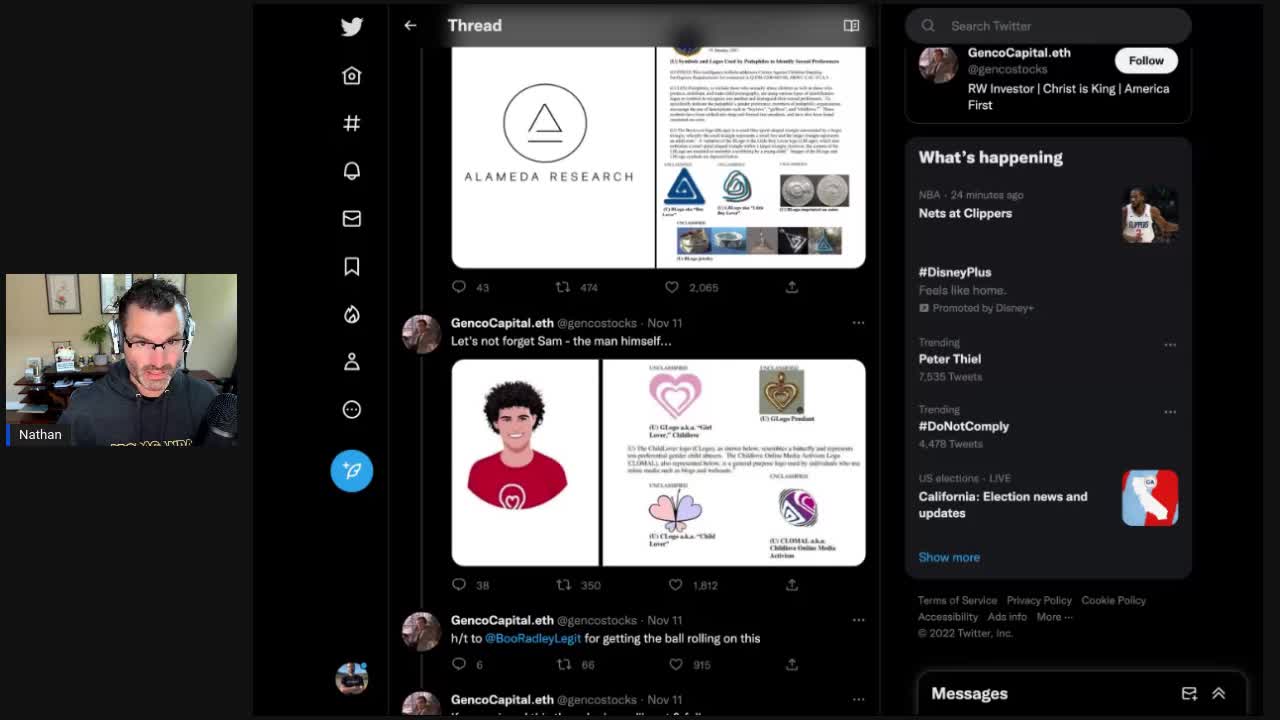
Task: Open the Alameda Research logo image
Action: [x=553, y=157]
